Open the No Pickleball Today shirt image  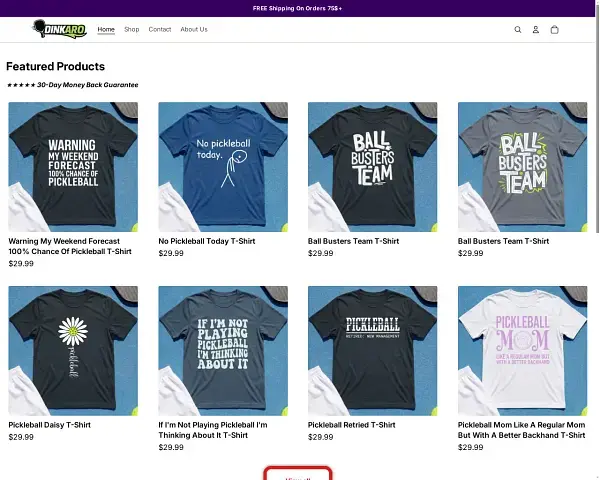pyautogui.click(x=223, y=167)
